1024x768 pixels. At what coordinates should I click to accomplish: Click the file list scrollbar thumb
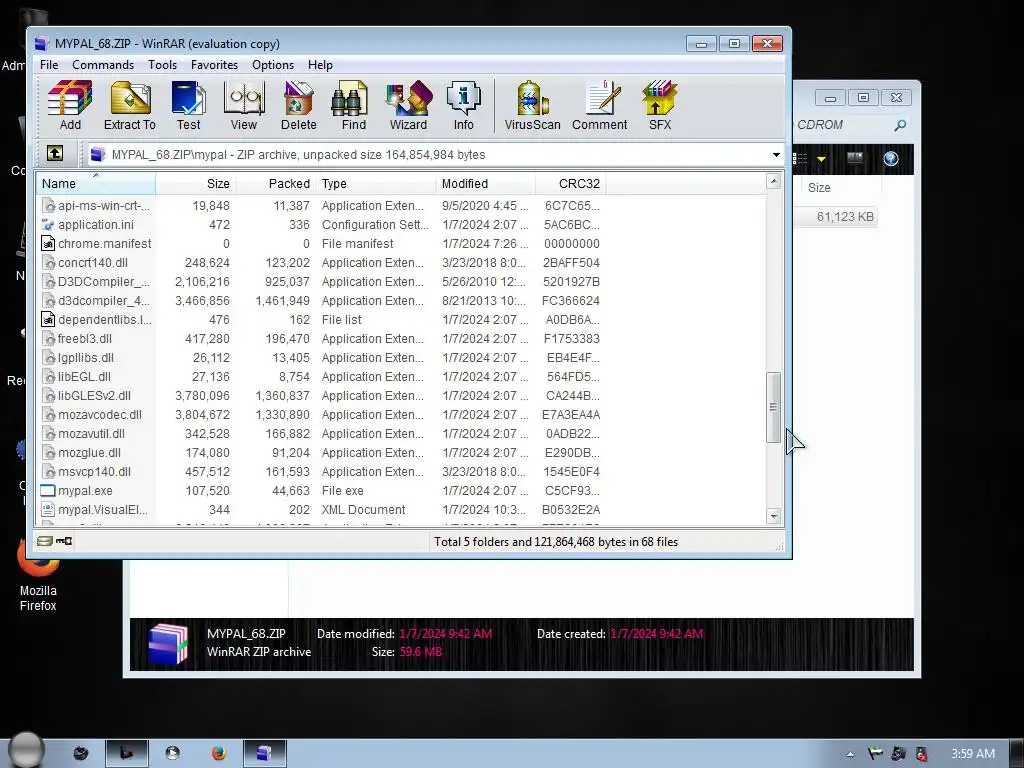774,408
